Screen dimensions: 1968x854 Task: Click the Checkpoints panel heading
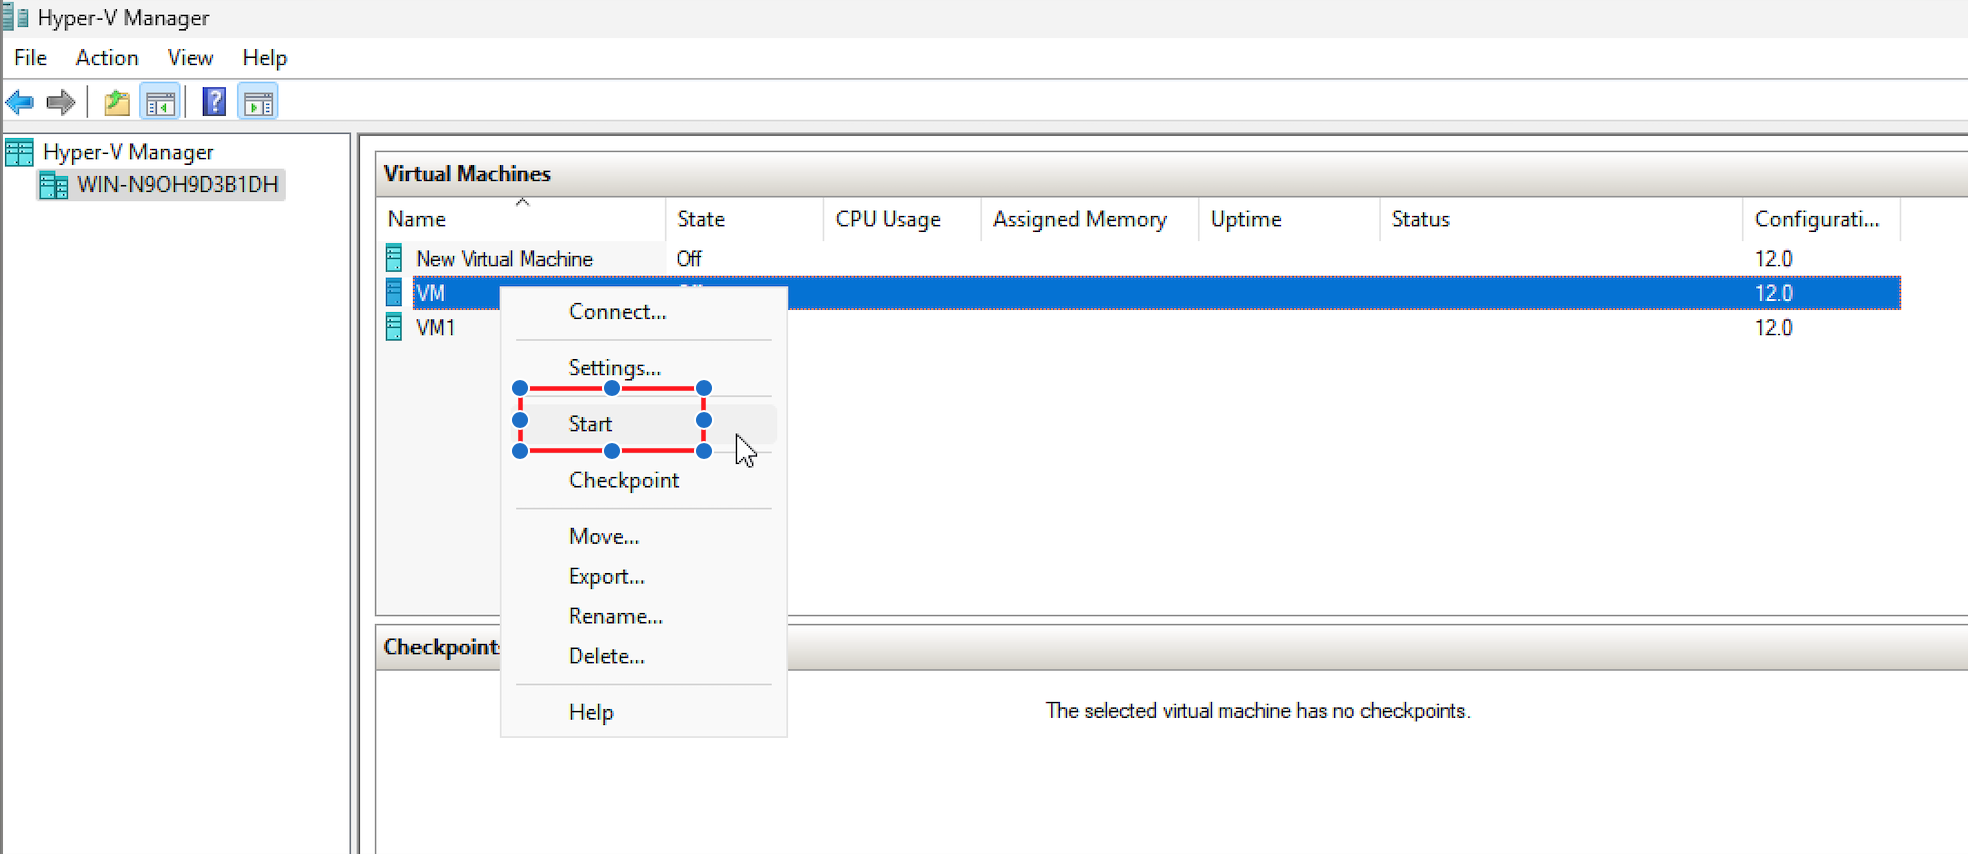[x=442, y=647]
